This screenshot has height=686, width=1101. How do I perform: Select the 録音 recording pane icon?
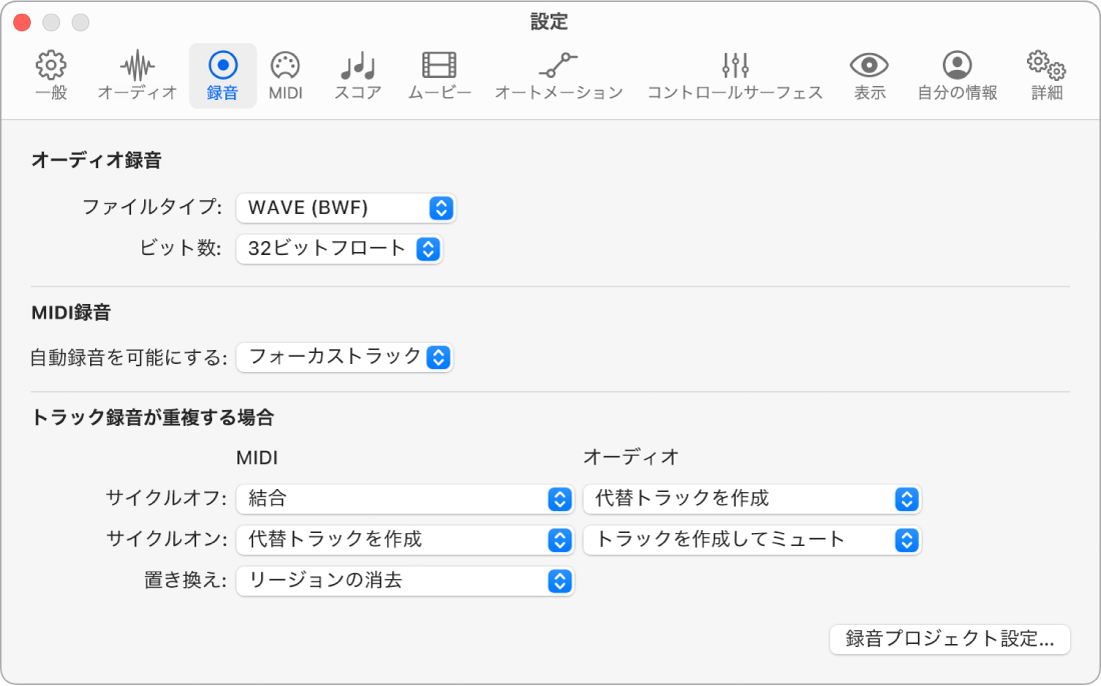pos(223,76)
